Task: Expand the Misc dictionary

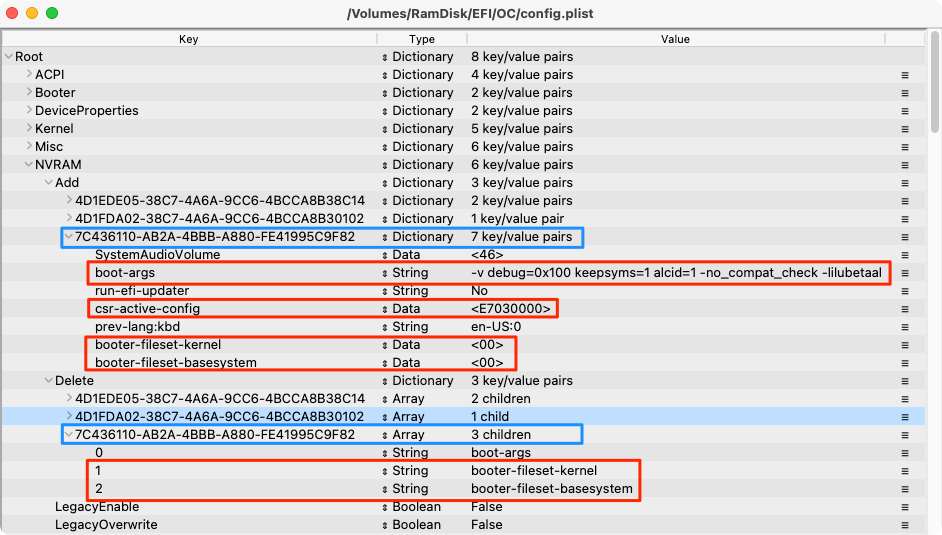Action: point(29,146)
